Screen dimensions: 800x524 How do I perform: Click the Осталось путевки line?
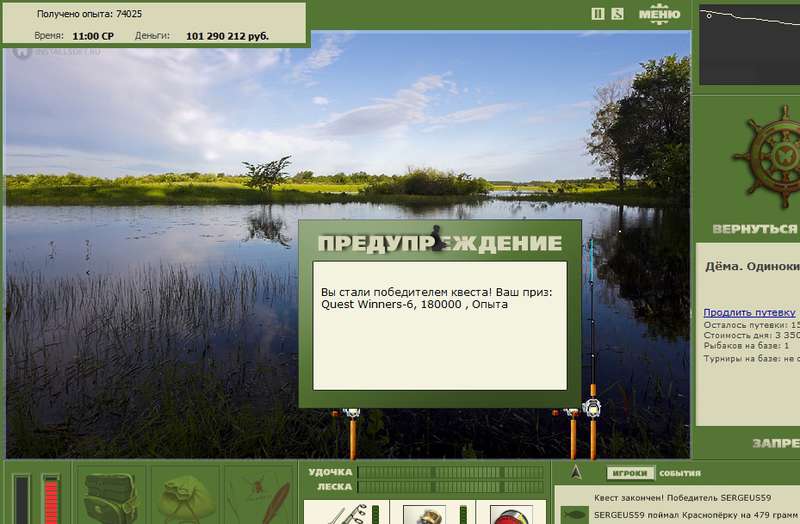point(752,325)
